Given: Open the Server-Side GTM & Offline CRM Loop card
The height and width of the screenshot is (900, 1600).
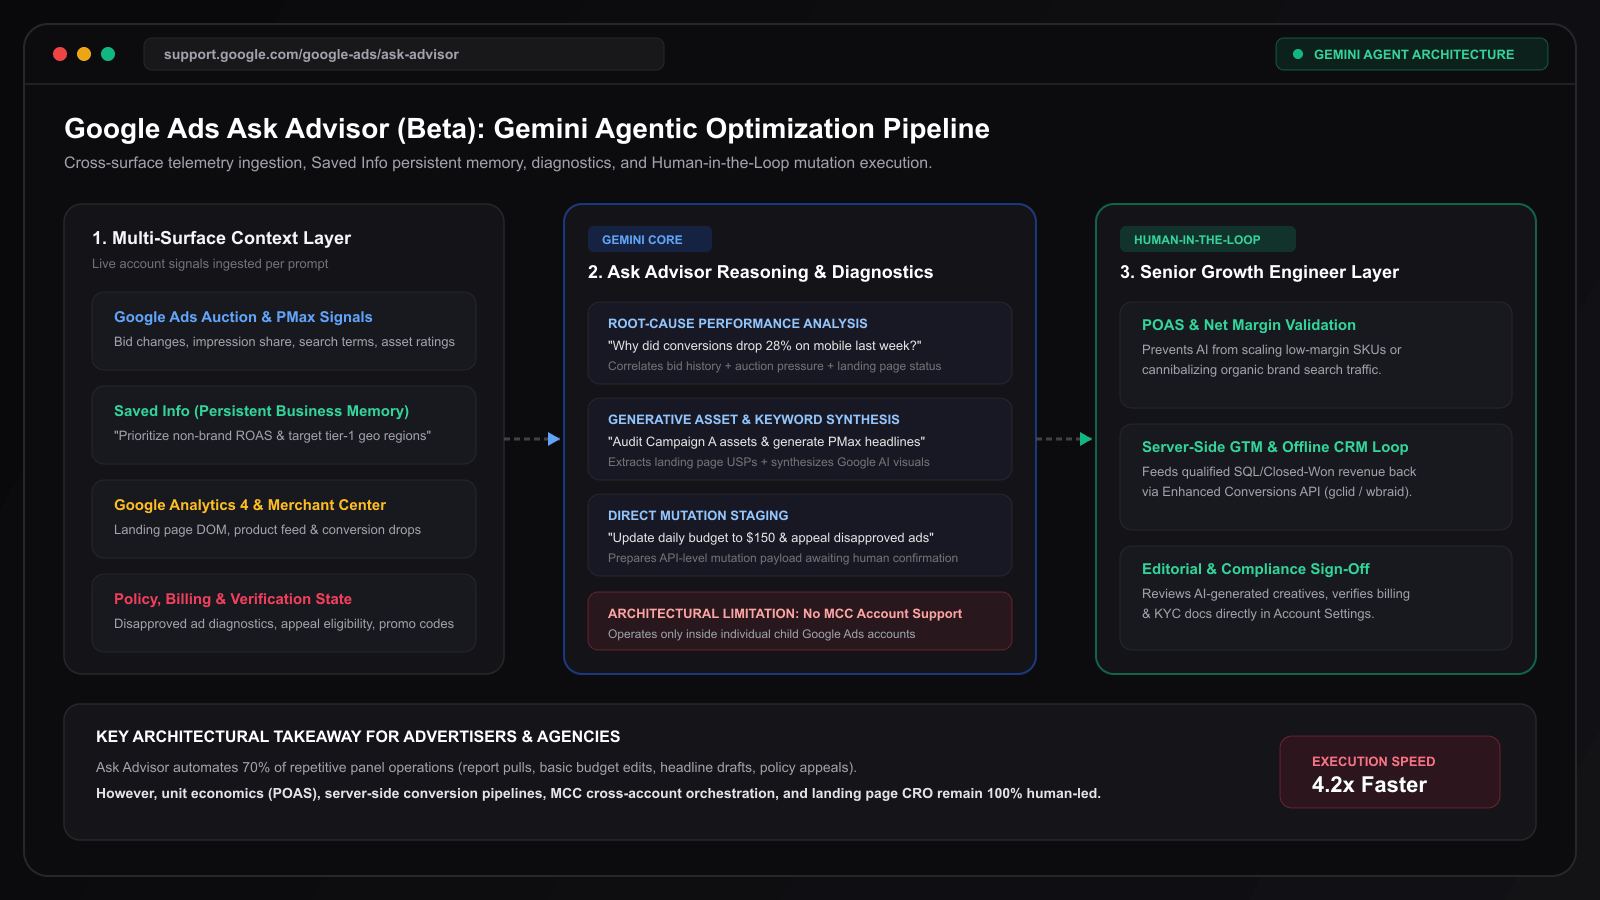Looking at the screenshot, I should [1316, 477].
